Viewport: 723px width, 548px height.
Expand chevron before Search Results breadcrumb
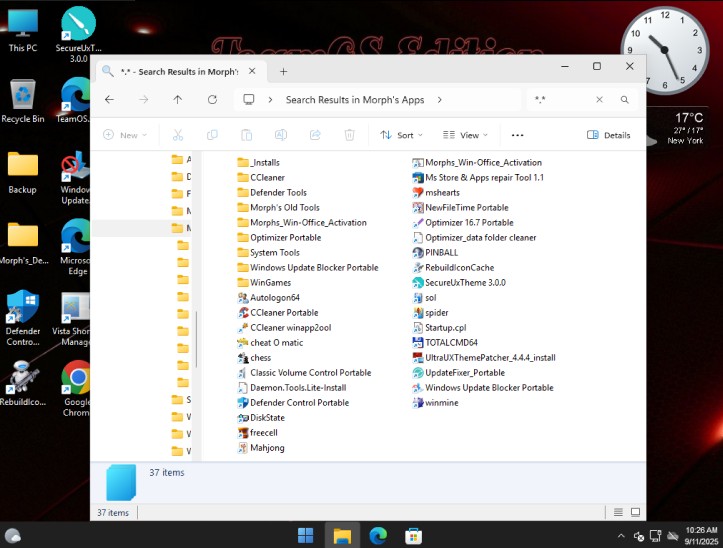point(270,100)
